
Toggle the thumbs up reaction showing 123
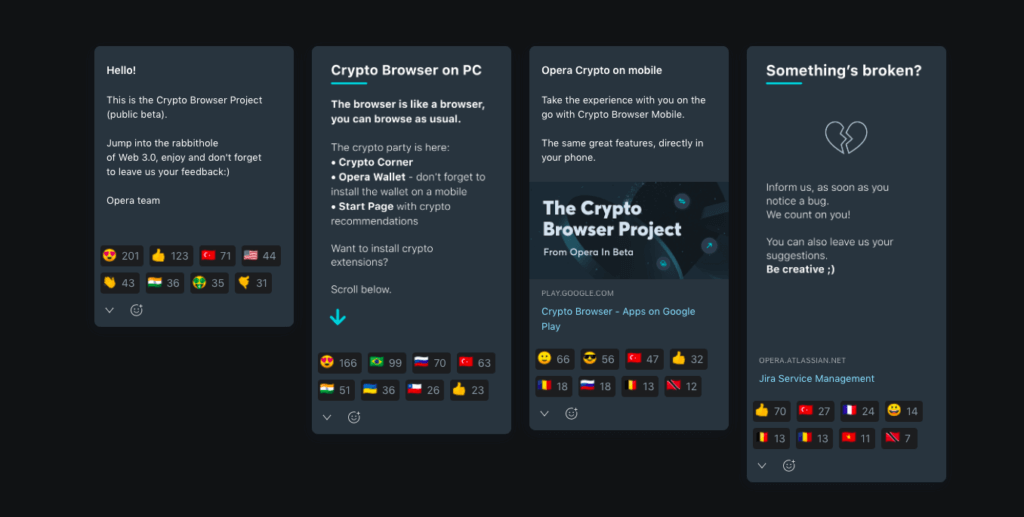[x=170, y=255]
